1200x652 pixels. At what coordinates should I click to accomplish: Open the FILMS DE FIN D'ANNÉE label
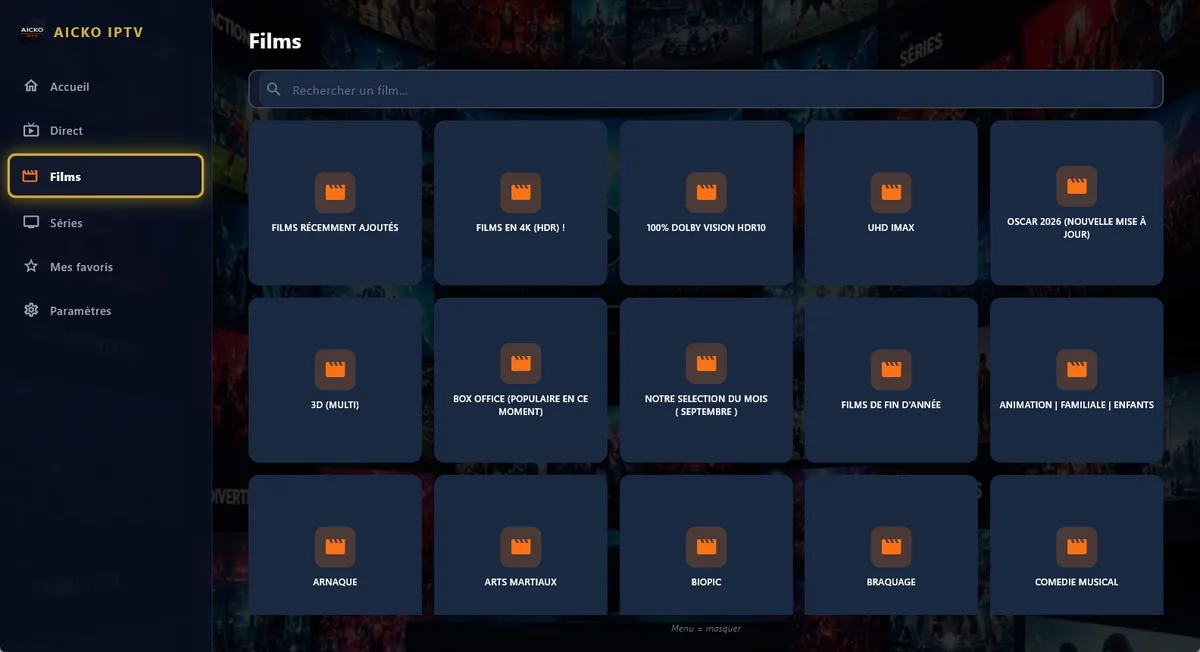tap(891, 405)
